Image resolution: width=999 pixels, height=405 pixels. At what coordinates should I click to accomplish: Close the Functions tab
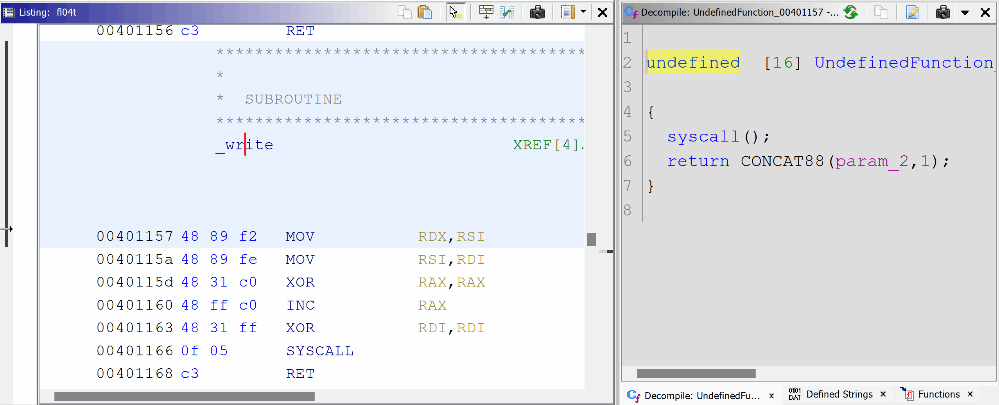click(970, 394)
